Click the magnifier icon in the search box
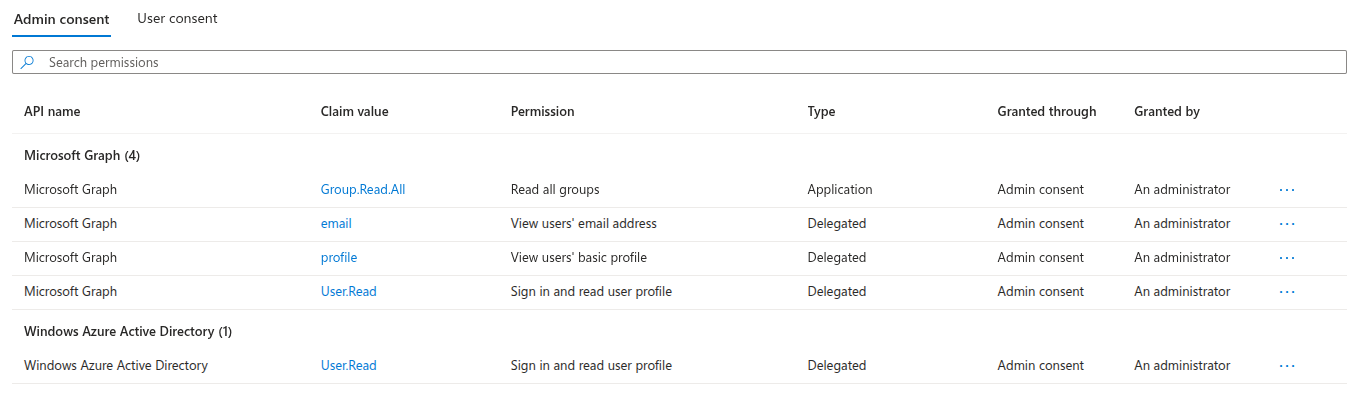The image size is (1367, 403). 28,62
